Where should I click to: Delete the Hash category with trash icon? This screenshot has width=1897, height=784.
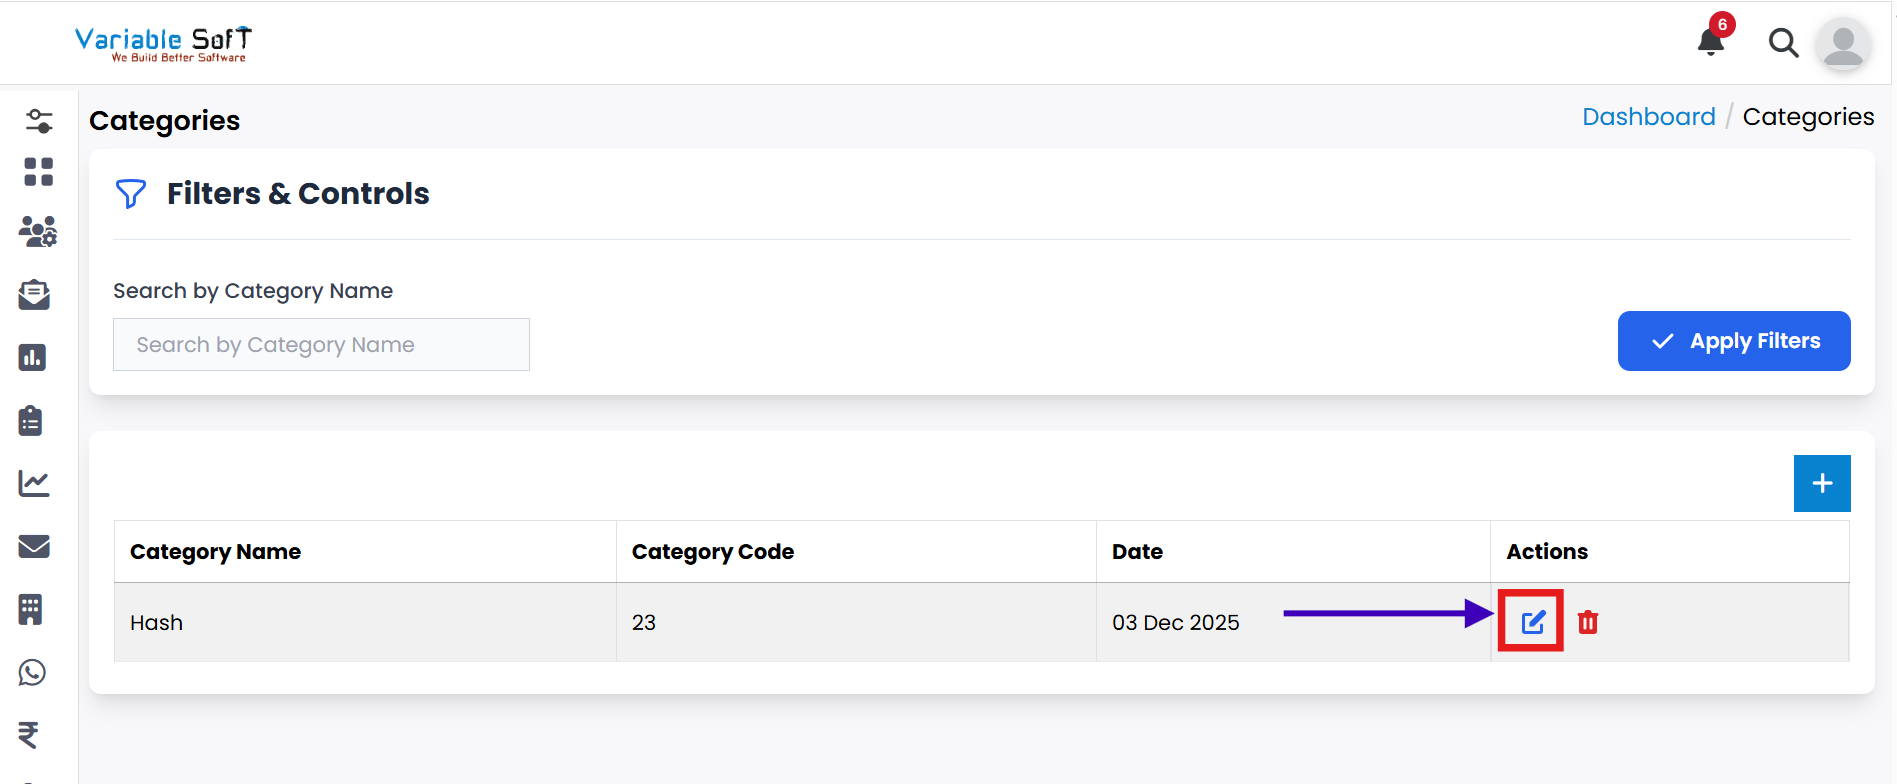point(1587,622)
